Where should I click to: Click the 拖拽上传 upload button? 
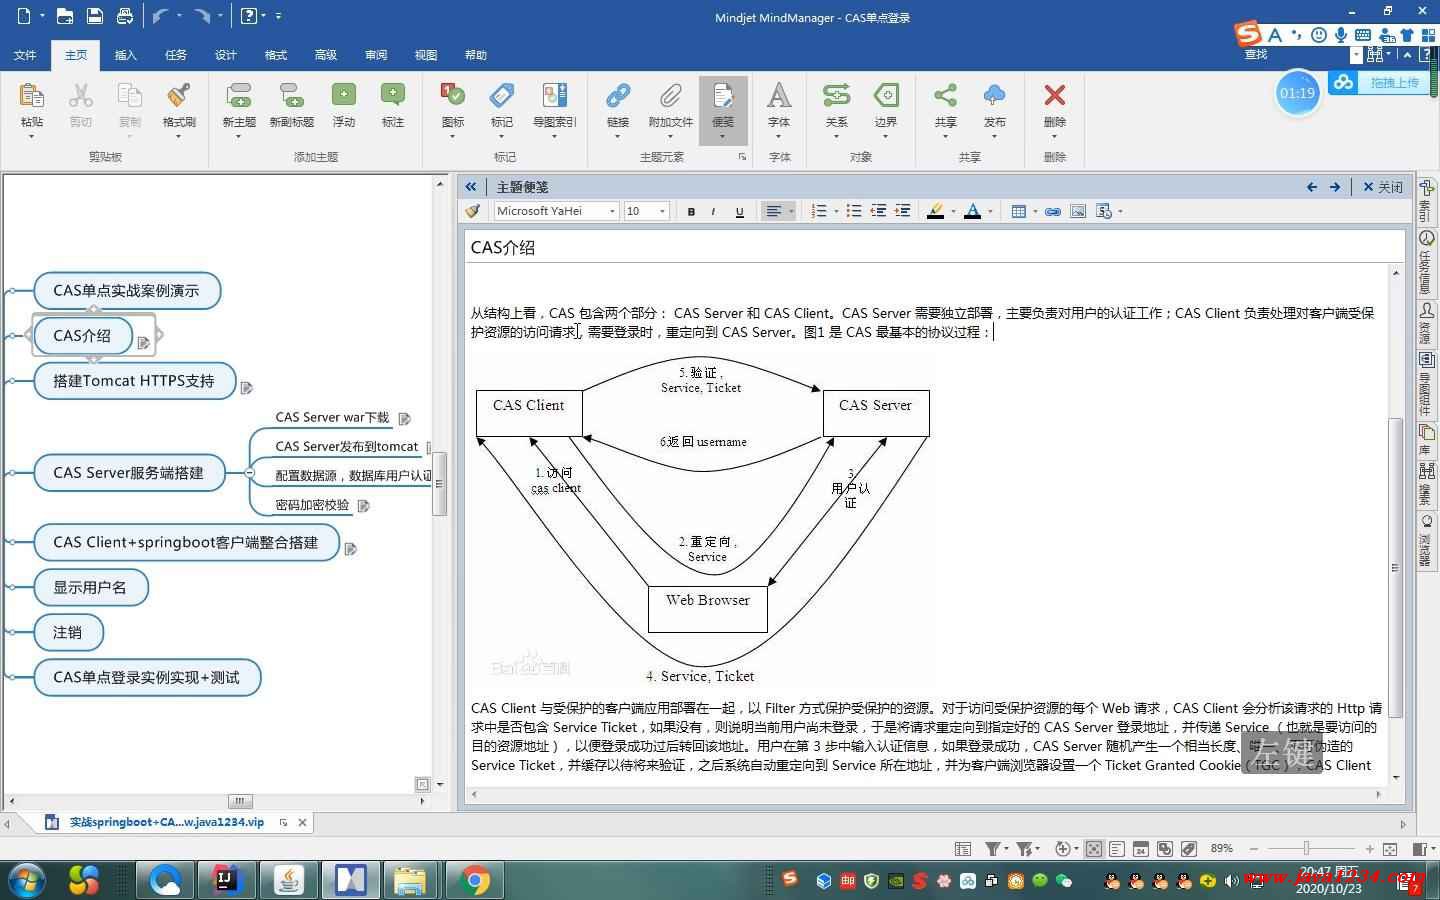tap(1380, 82)
